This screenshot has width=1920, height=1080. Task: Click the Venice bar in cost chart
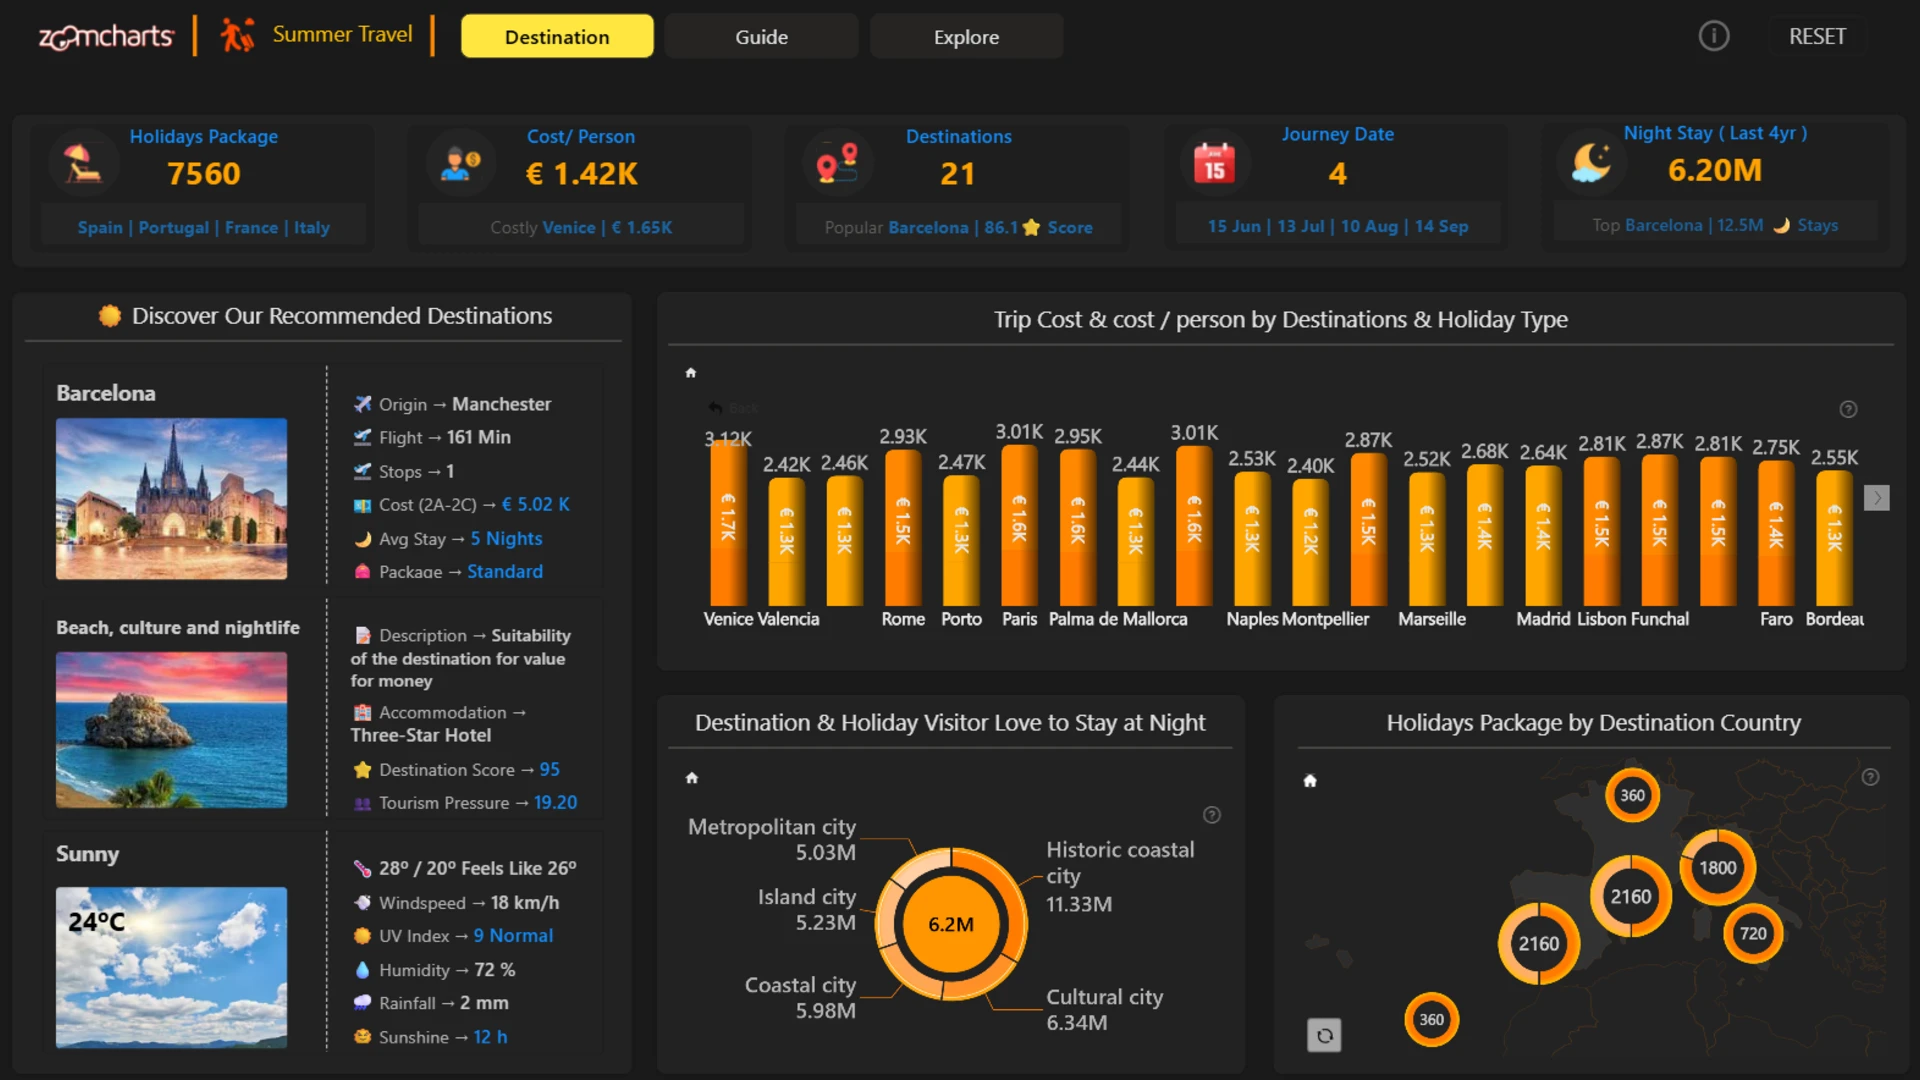[x=728, y=522]
